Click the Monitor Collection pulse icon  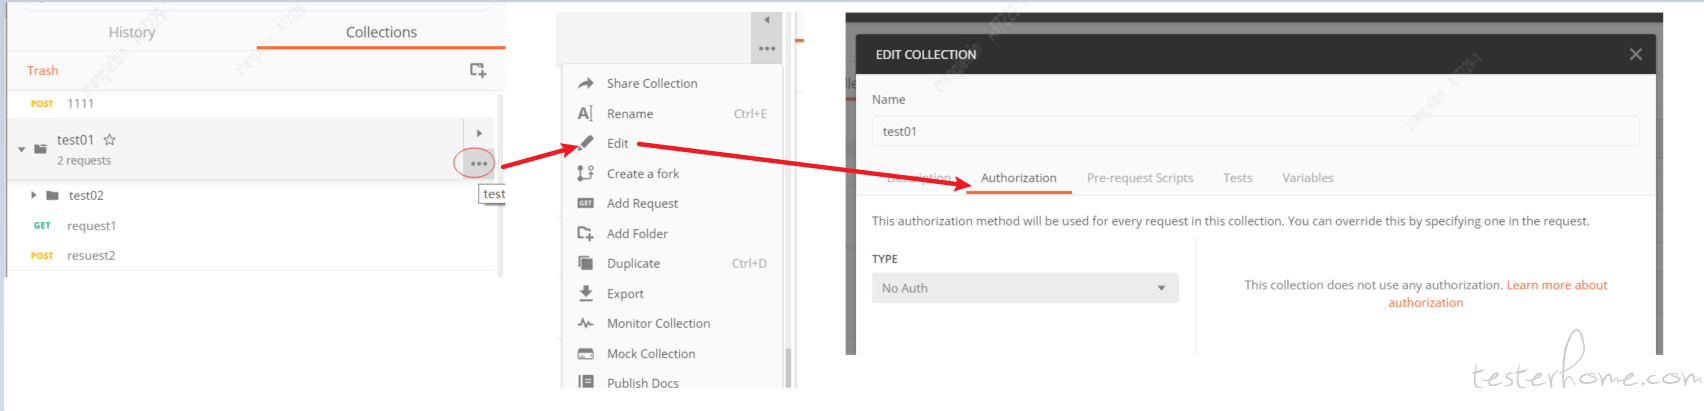[x=586, y=323]
